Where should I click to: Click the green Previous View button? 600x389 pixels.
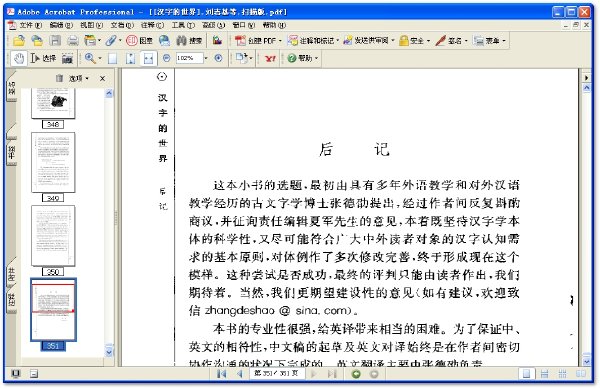(x=356, y=374)
